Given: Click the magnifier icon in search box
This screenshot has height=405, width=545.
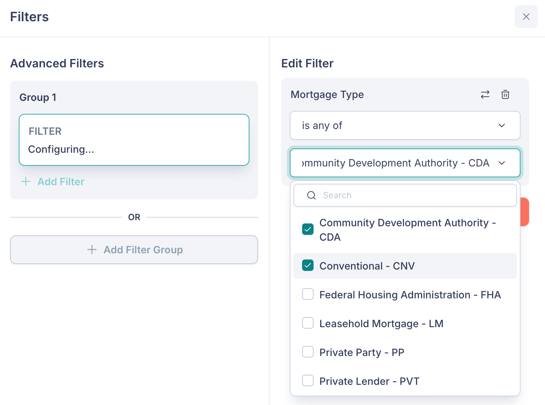Looking at the screenshot, I should 311,195.
